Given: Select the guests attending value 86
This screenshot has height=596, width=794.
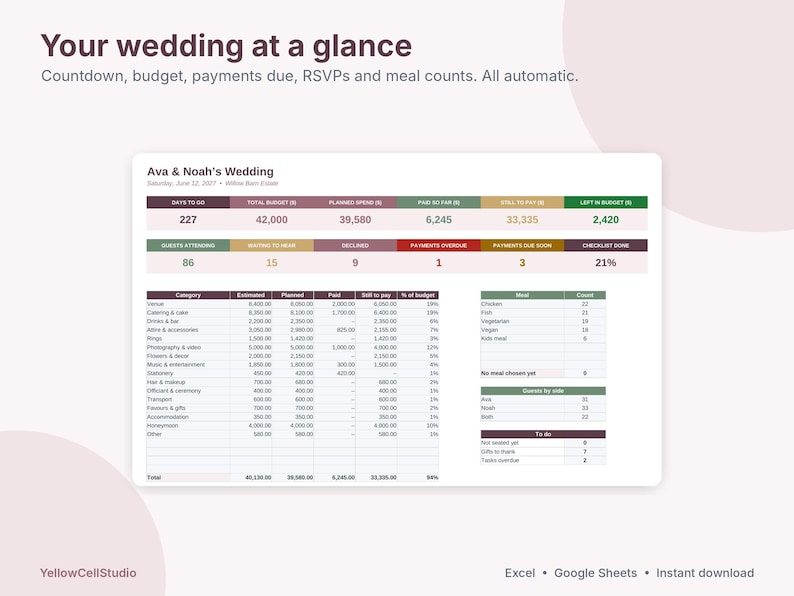Looking at the screenshot, I should (188, 263).
